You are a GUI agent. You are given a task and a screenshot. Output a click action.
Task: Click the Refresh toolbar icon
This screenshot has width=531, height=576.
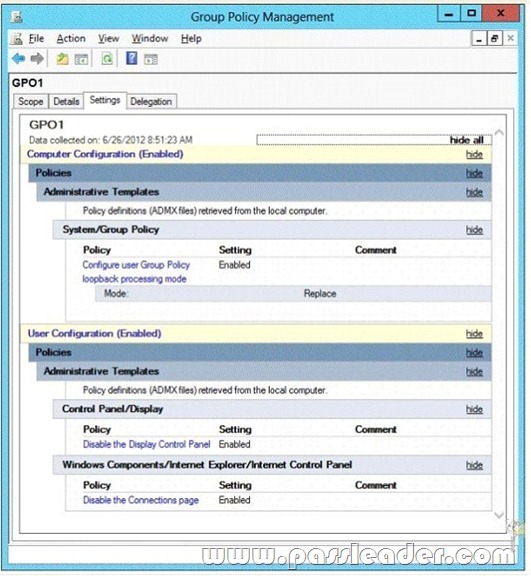click(107, 58)
